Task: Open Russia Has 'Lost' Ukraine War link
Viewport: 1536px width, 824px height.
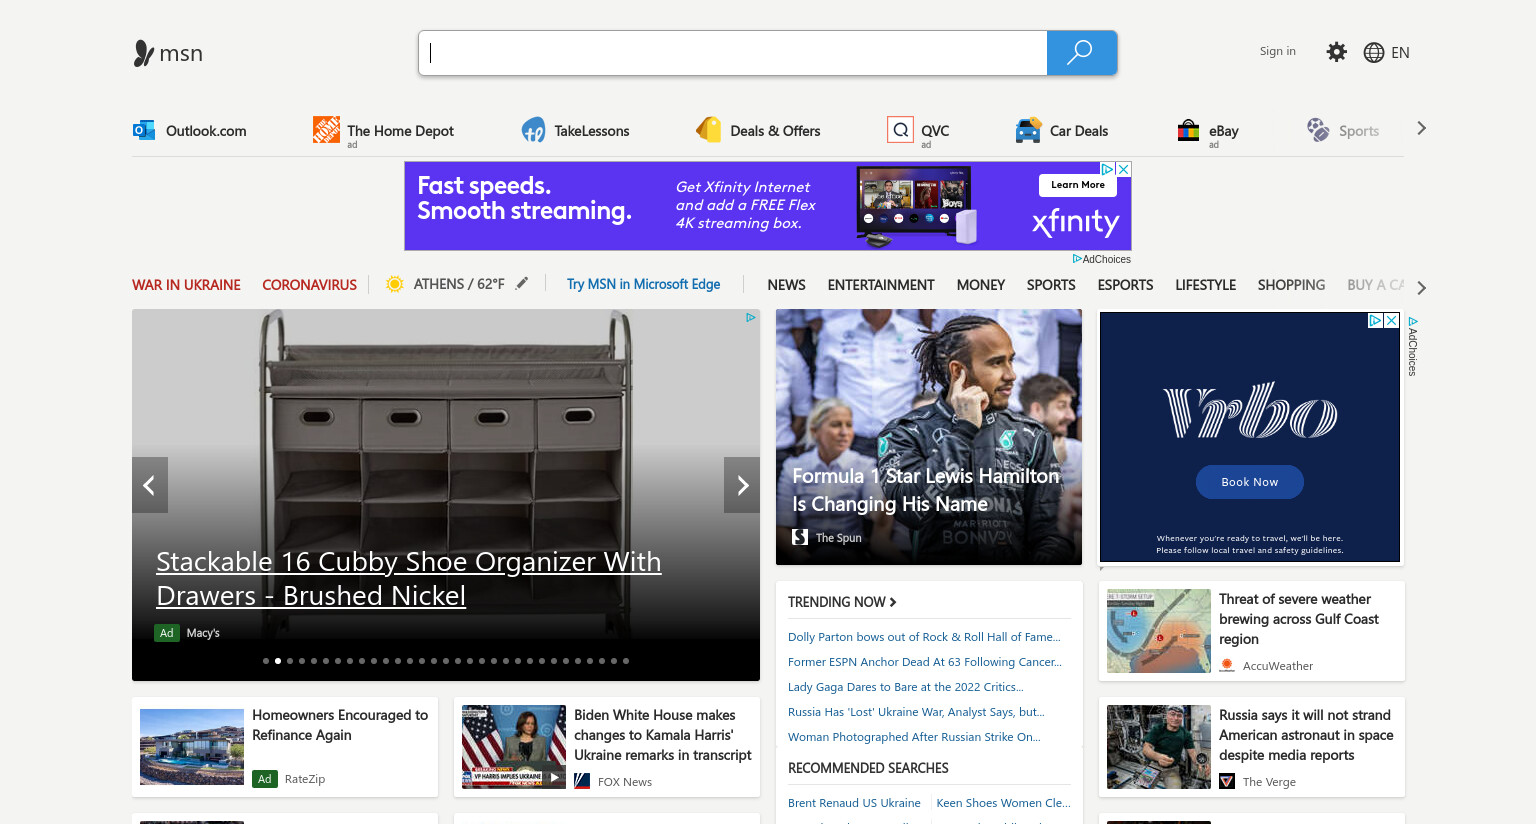Action: pos(916,712)
